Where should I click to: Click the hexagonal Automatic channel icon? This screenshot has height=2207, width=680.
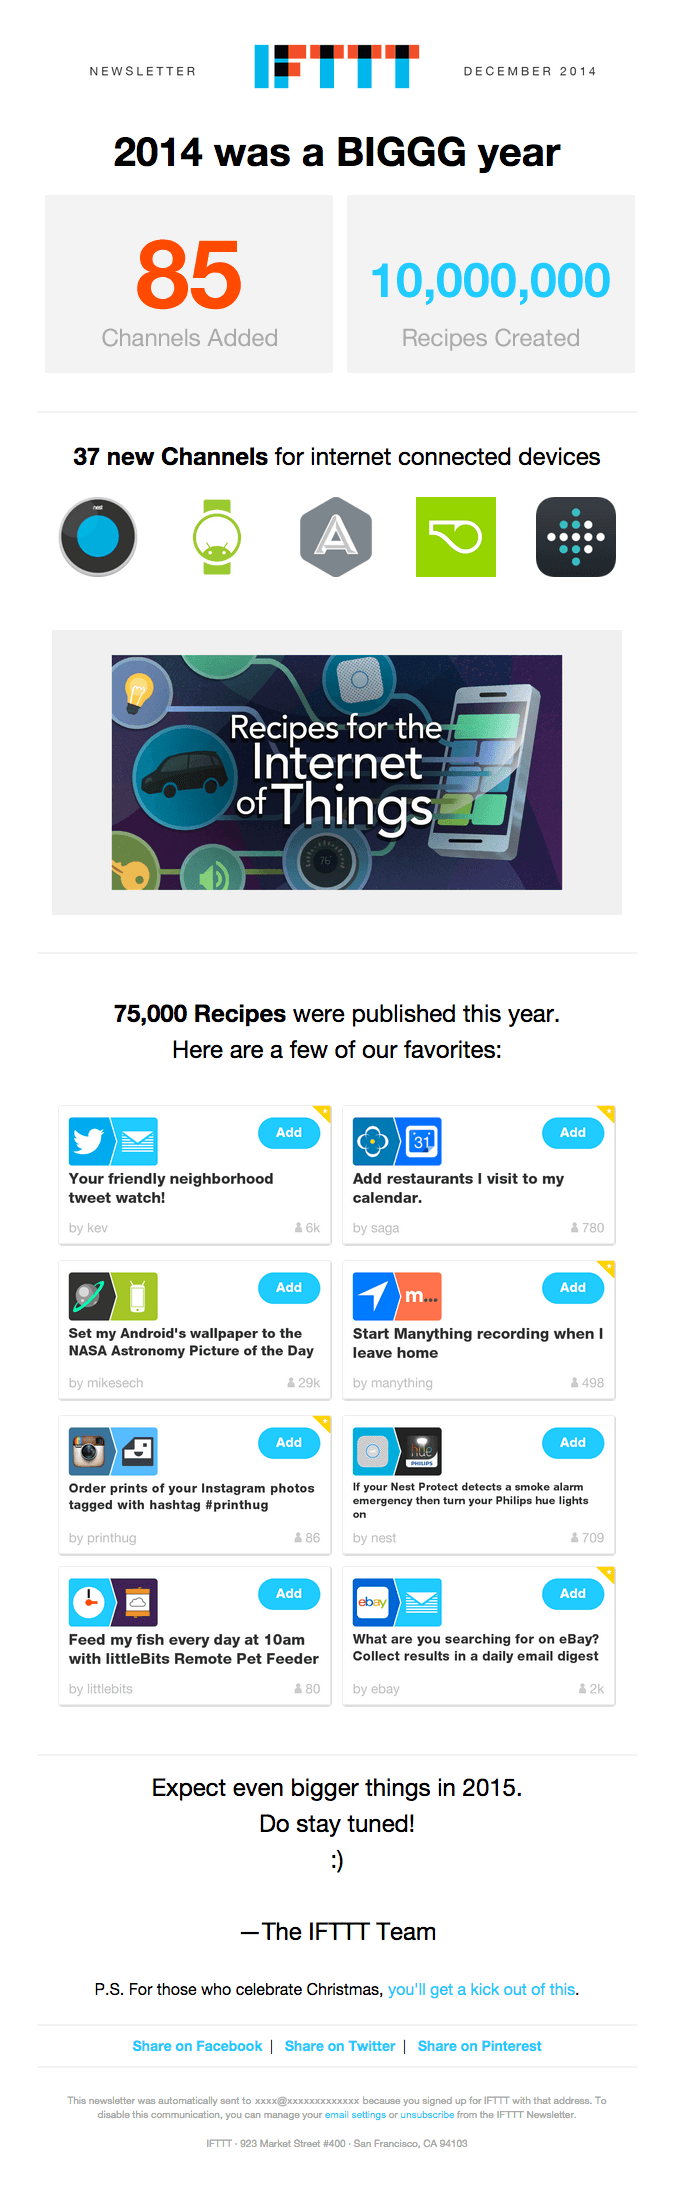[336, 537]
